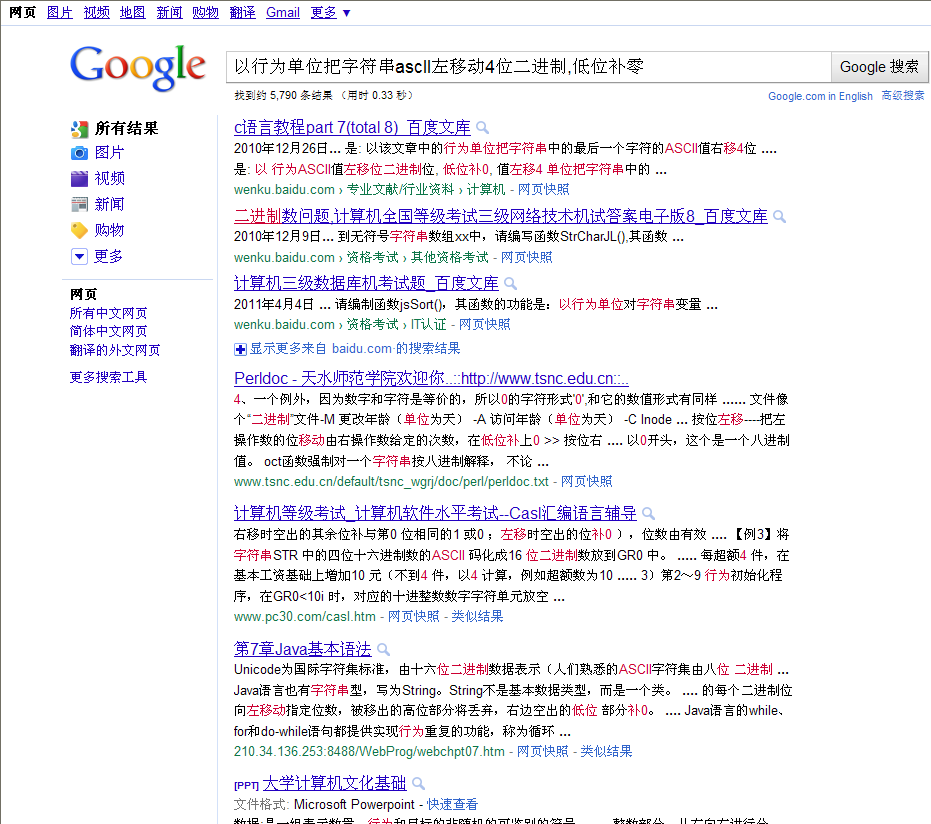The width and height of the screenshot is (931, 824).
Task: Click the IT认证 breadcrumb
Action: pyautogui.click(x=428, y=324)
